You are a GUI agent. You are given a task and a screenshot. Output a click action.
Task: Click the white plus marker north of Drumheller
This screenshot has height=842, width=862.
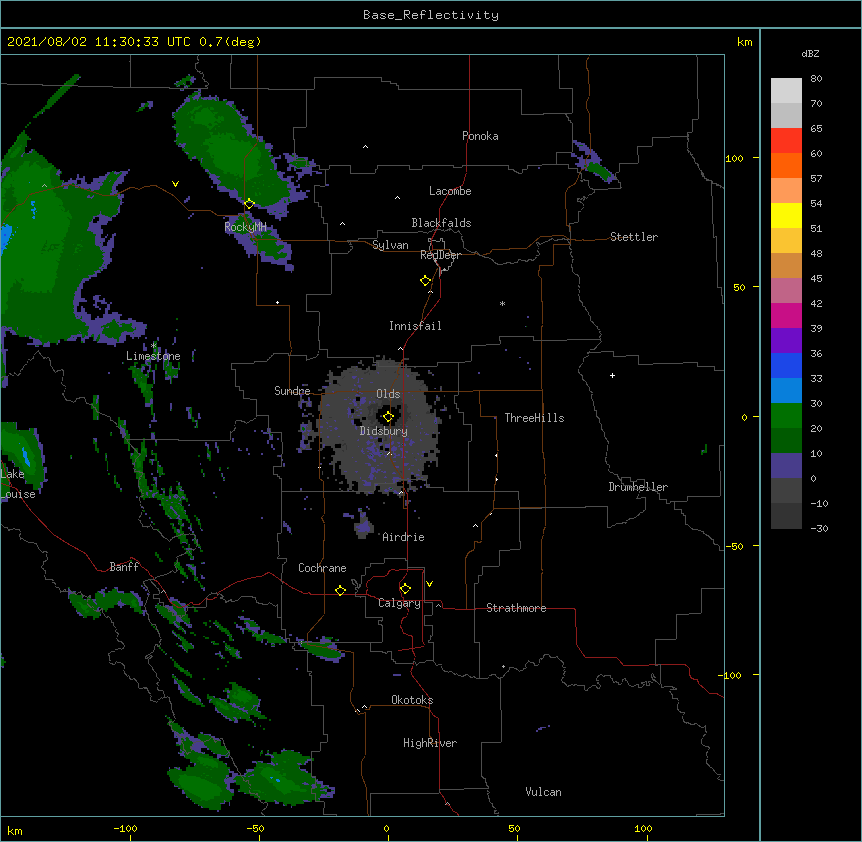coord(612,375)
